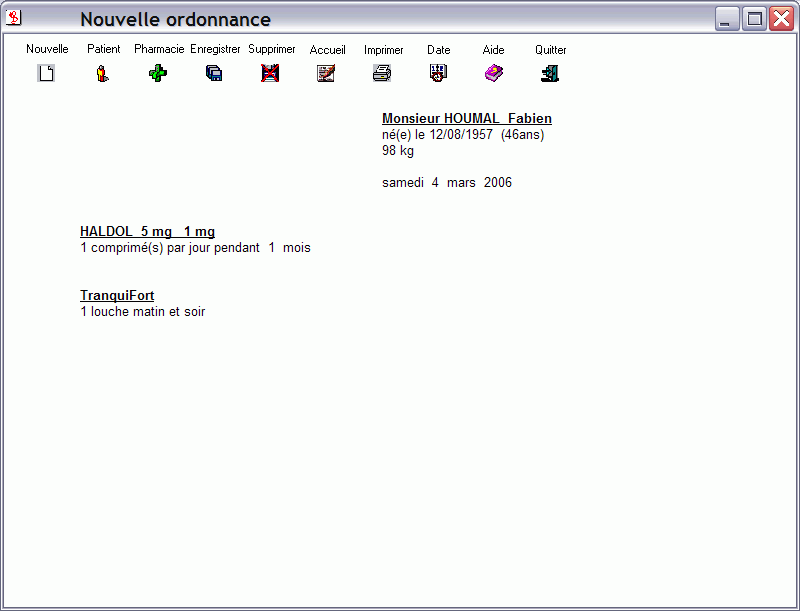Click the Nouvelle toolbar label
This screenshot has height=611, width=800.
pos(47,49)
